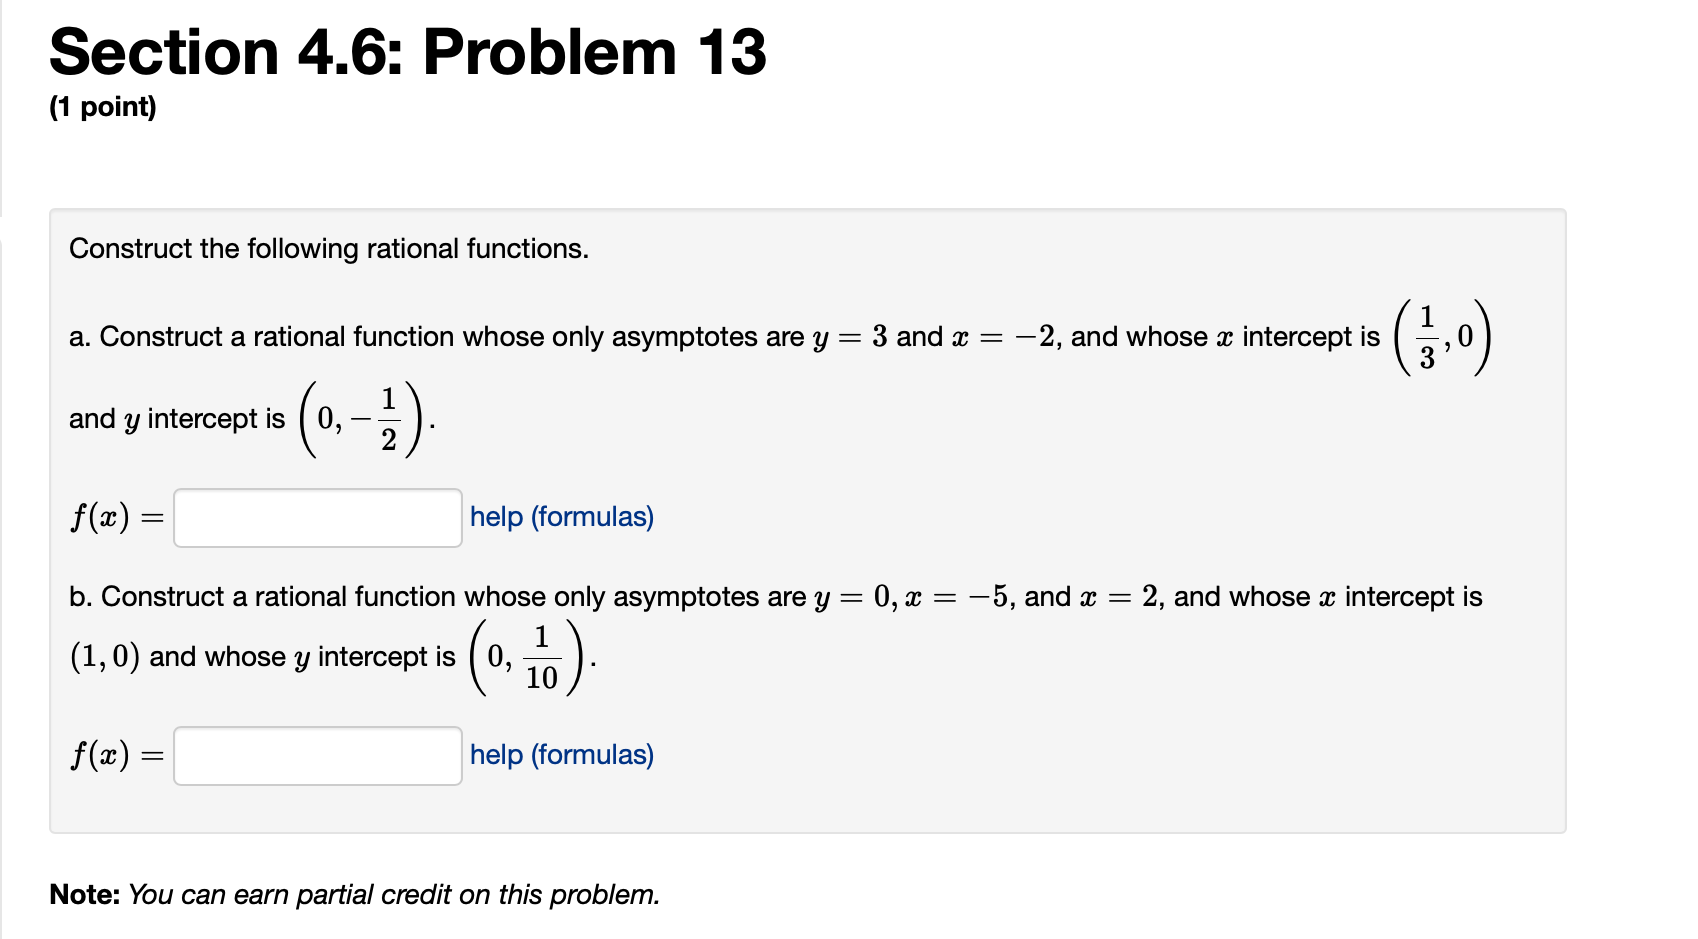Open help (formulas) link for part a
Screen dimensions: 1698x939
[561, 517]
